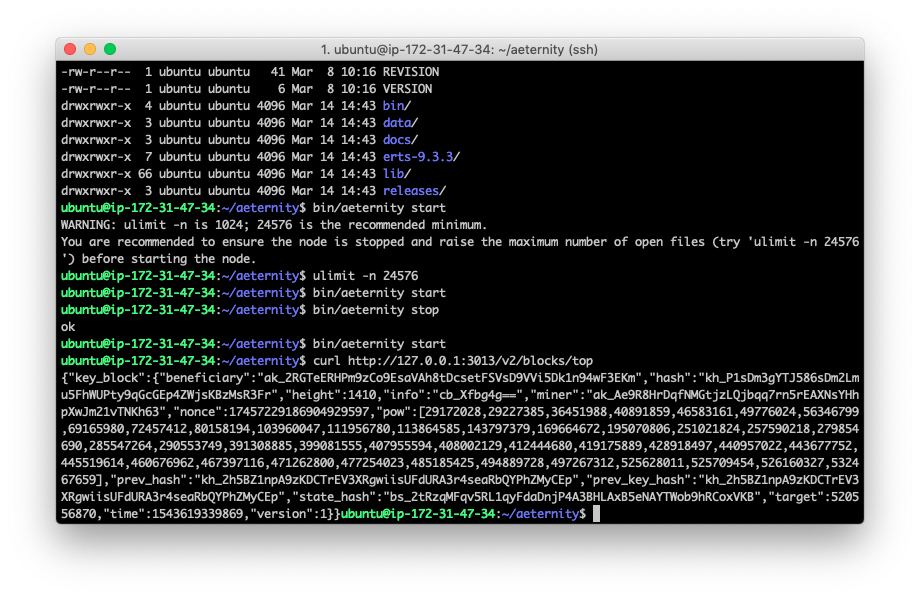The height and width of the screenshot is (598, 920).
Task: Click the terminal cursor block at the last prompt
Action: coord(596,514)
